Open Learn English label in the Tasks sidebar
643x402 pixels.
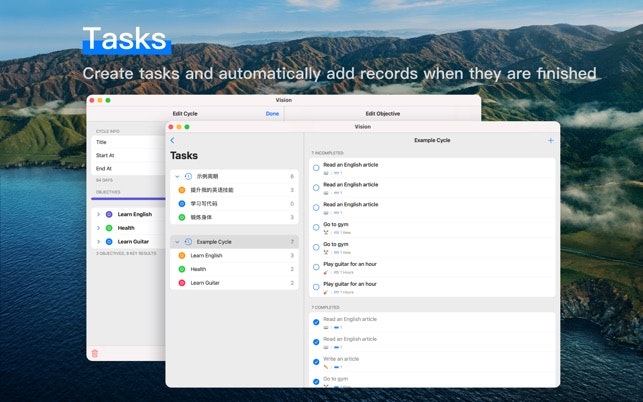point(206,256)
